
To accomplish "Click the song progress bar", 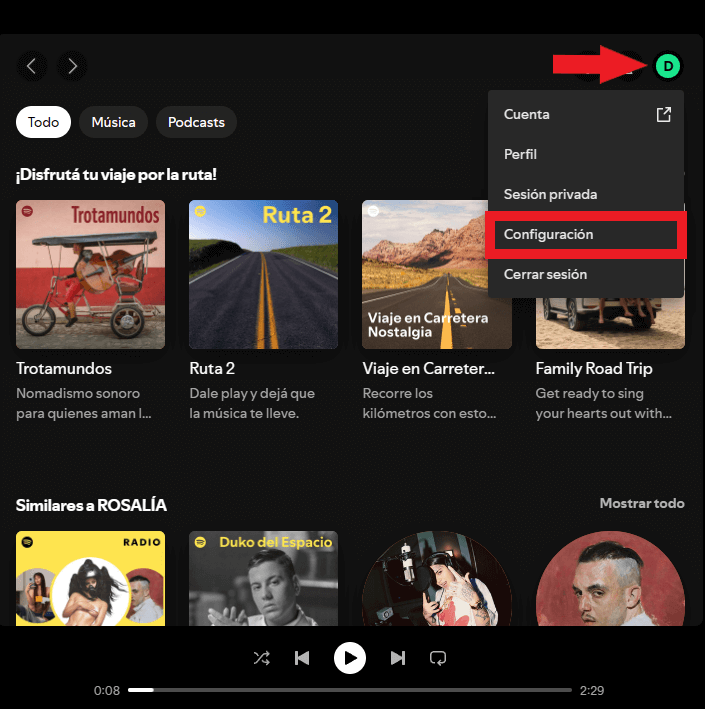I will (x=350, y=690).
